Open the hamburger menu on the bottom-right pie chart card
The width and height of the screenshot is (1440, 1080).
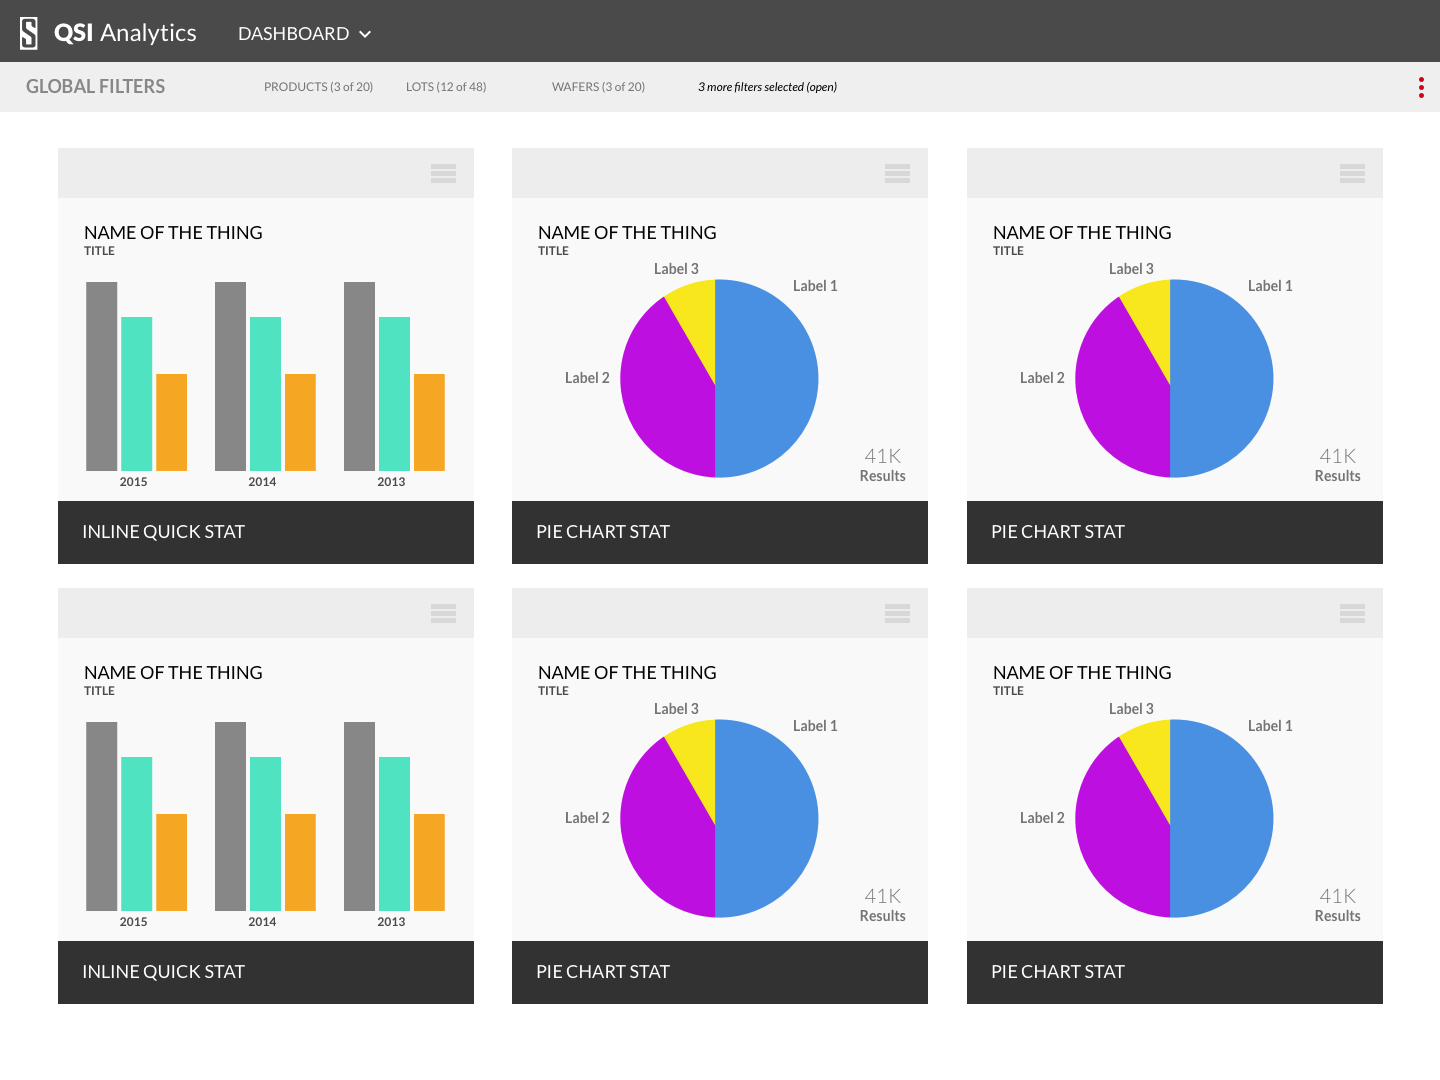(x=1352, y=614)
